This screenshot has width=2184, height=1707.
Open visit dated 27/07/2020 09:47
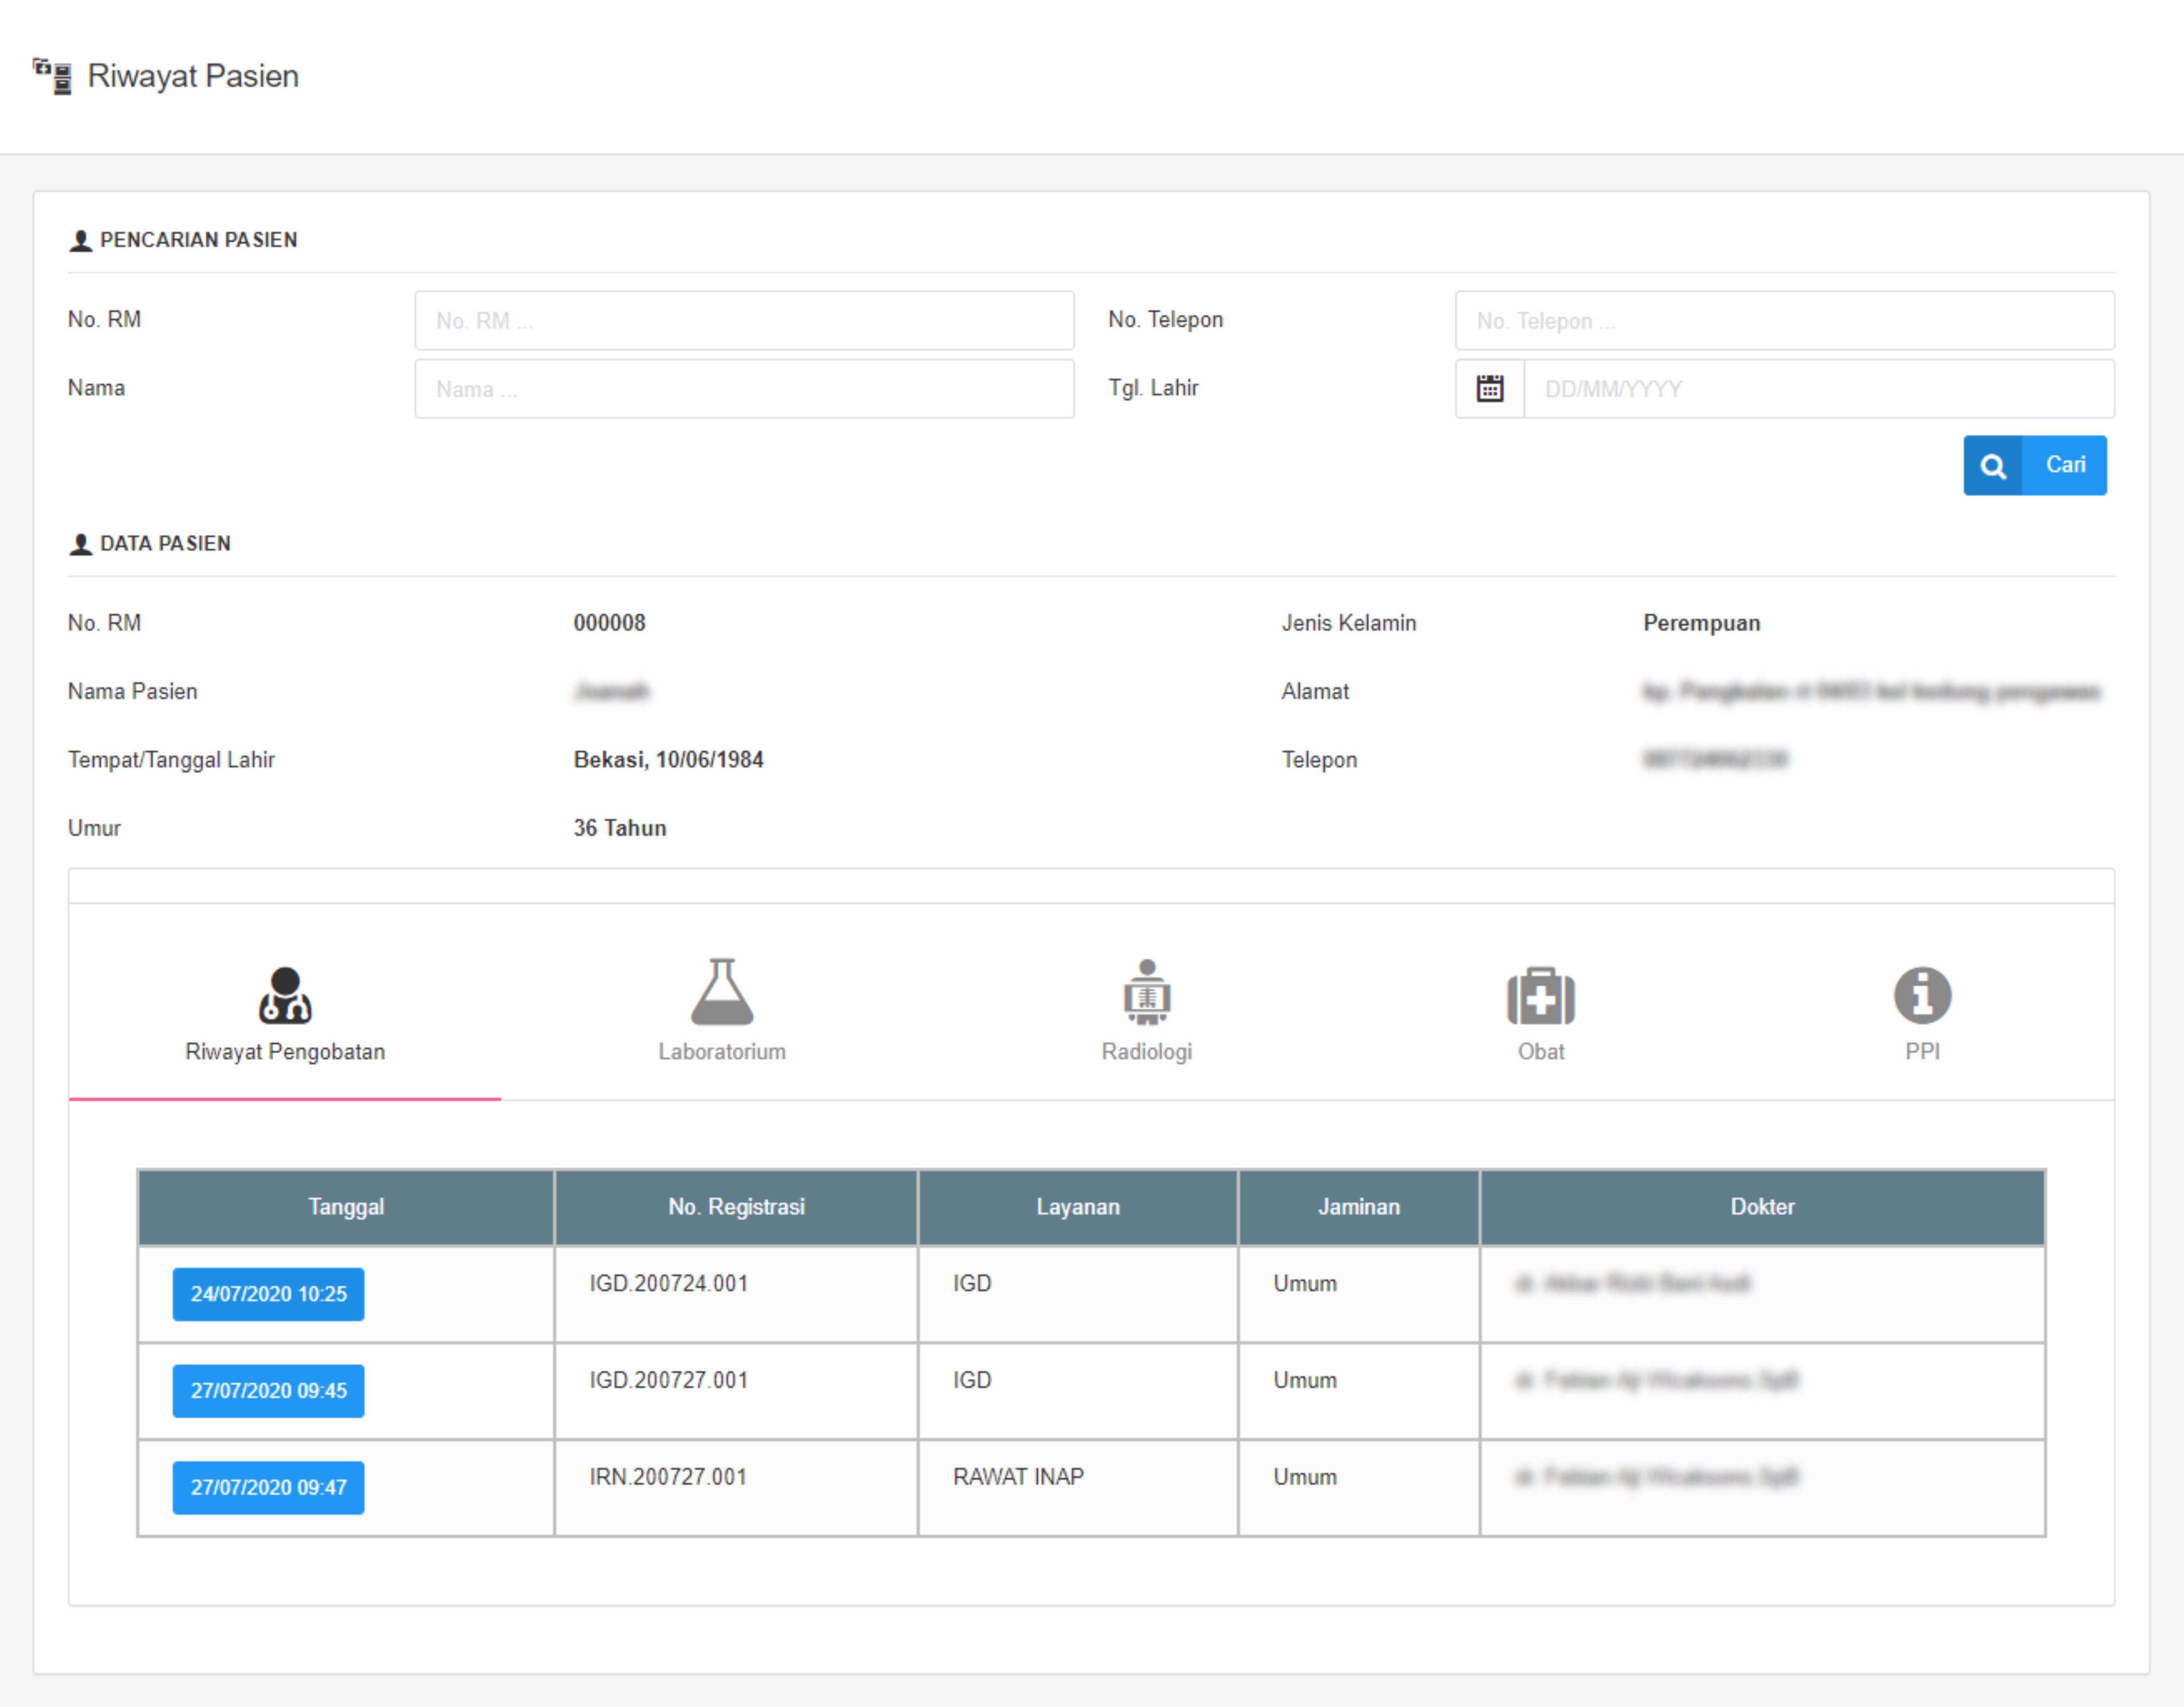268,1488
